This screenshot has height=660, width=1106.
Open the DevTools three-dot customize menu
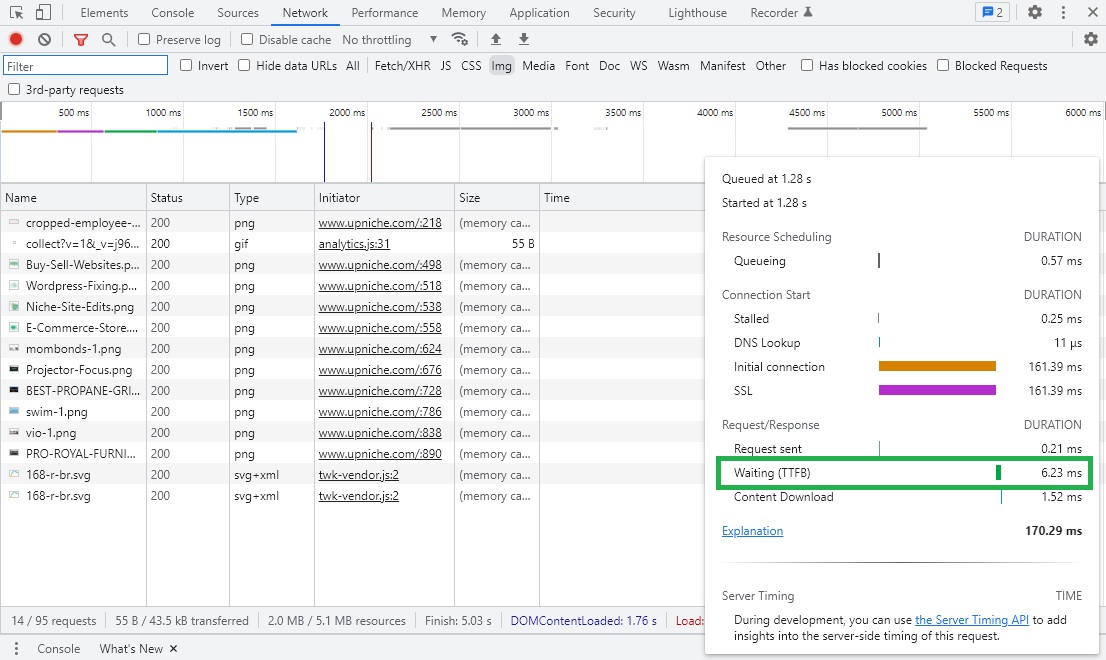click(x=1063, y=13)
